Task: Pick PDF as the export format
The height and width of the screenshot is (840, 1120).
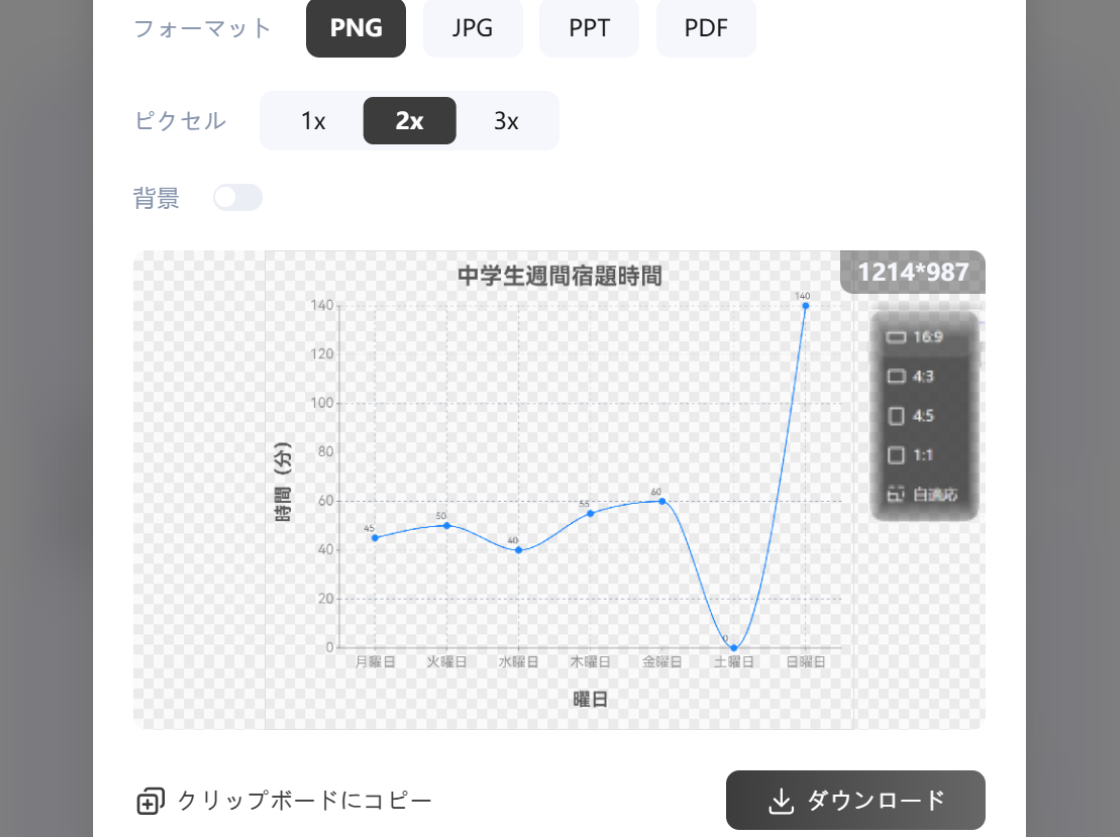Action: (x=706, y=28)
